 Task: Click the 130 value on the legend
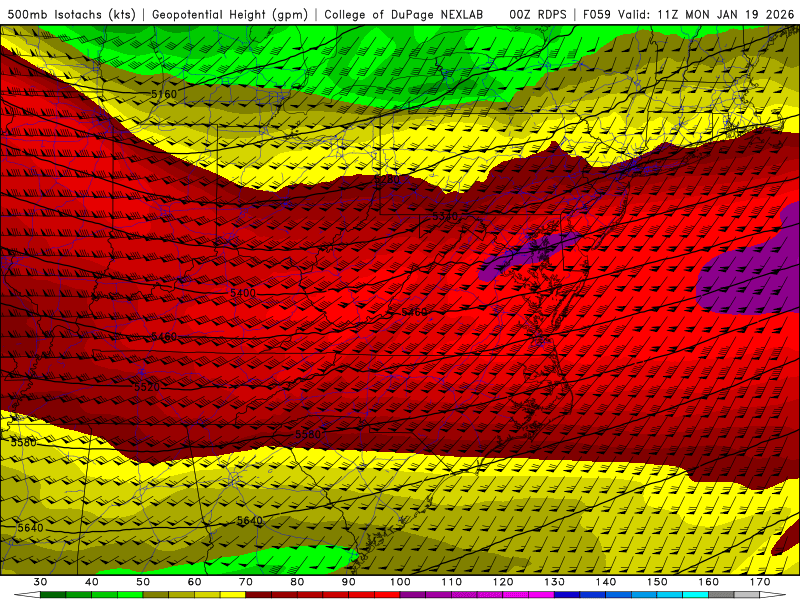pyautogui.click(x=554, y=582)
